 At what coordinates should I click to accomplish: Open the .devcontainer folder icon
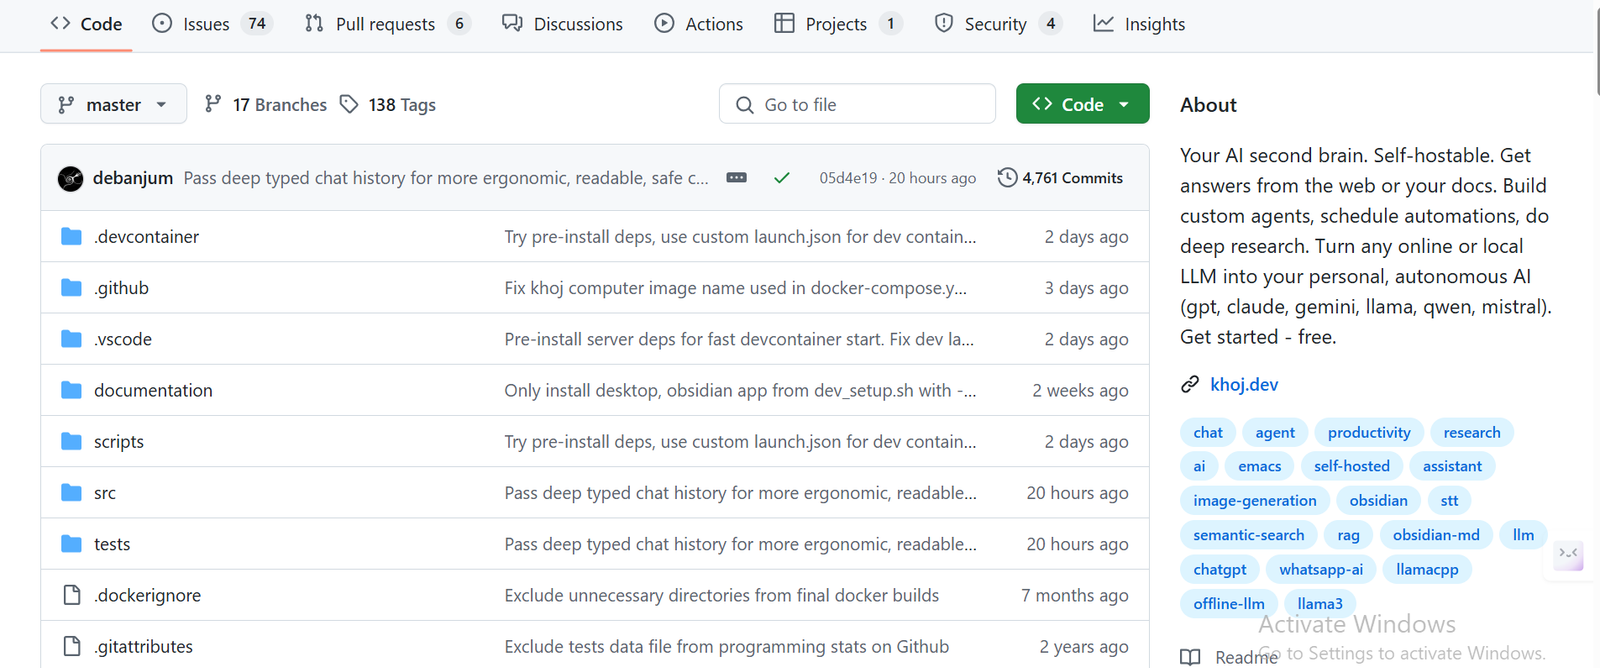(x=71, y=237)
